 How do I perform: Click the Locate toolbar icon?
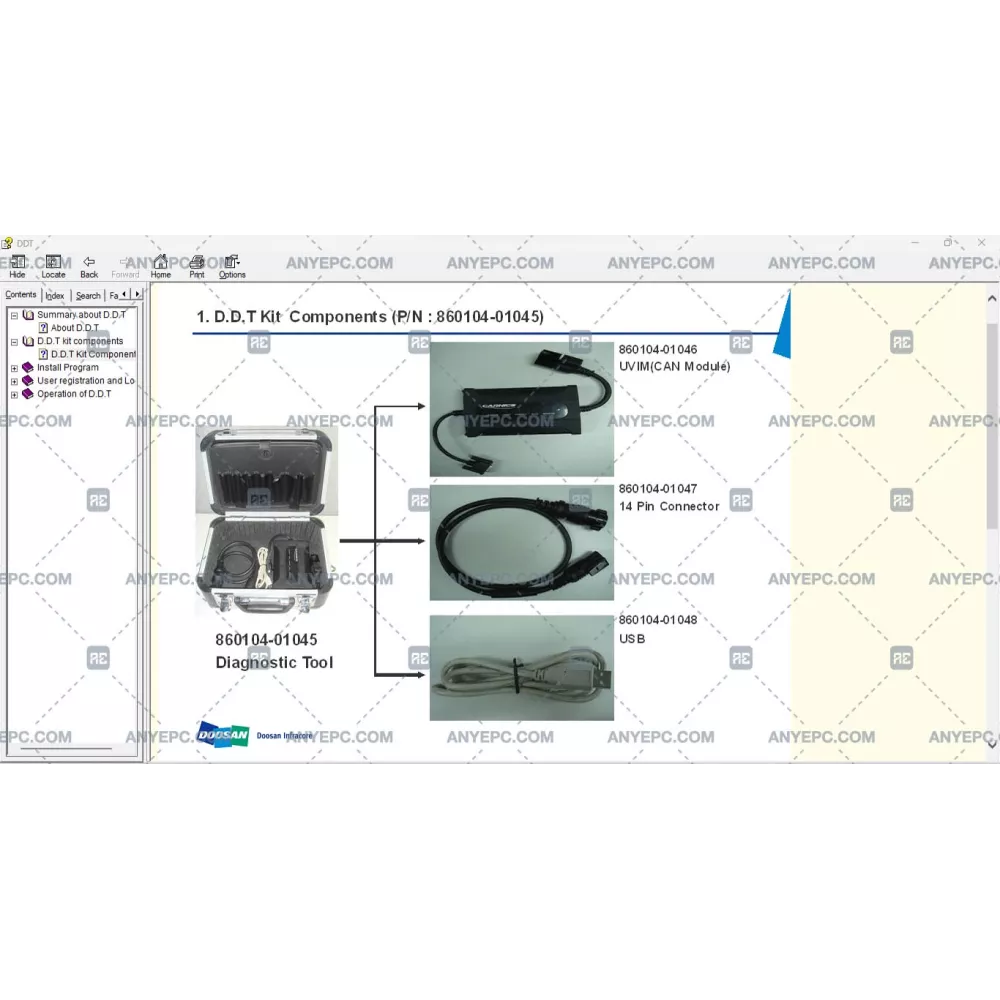click(x=53, y=266)
